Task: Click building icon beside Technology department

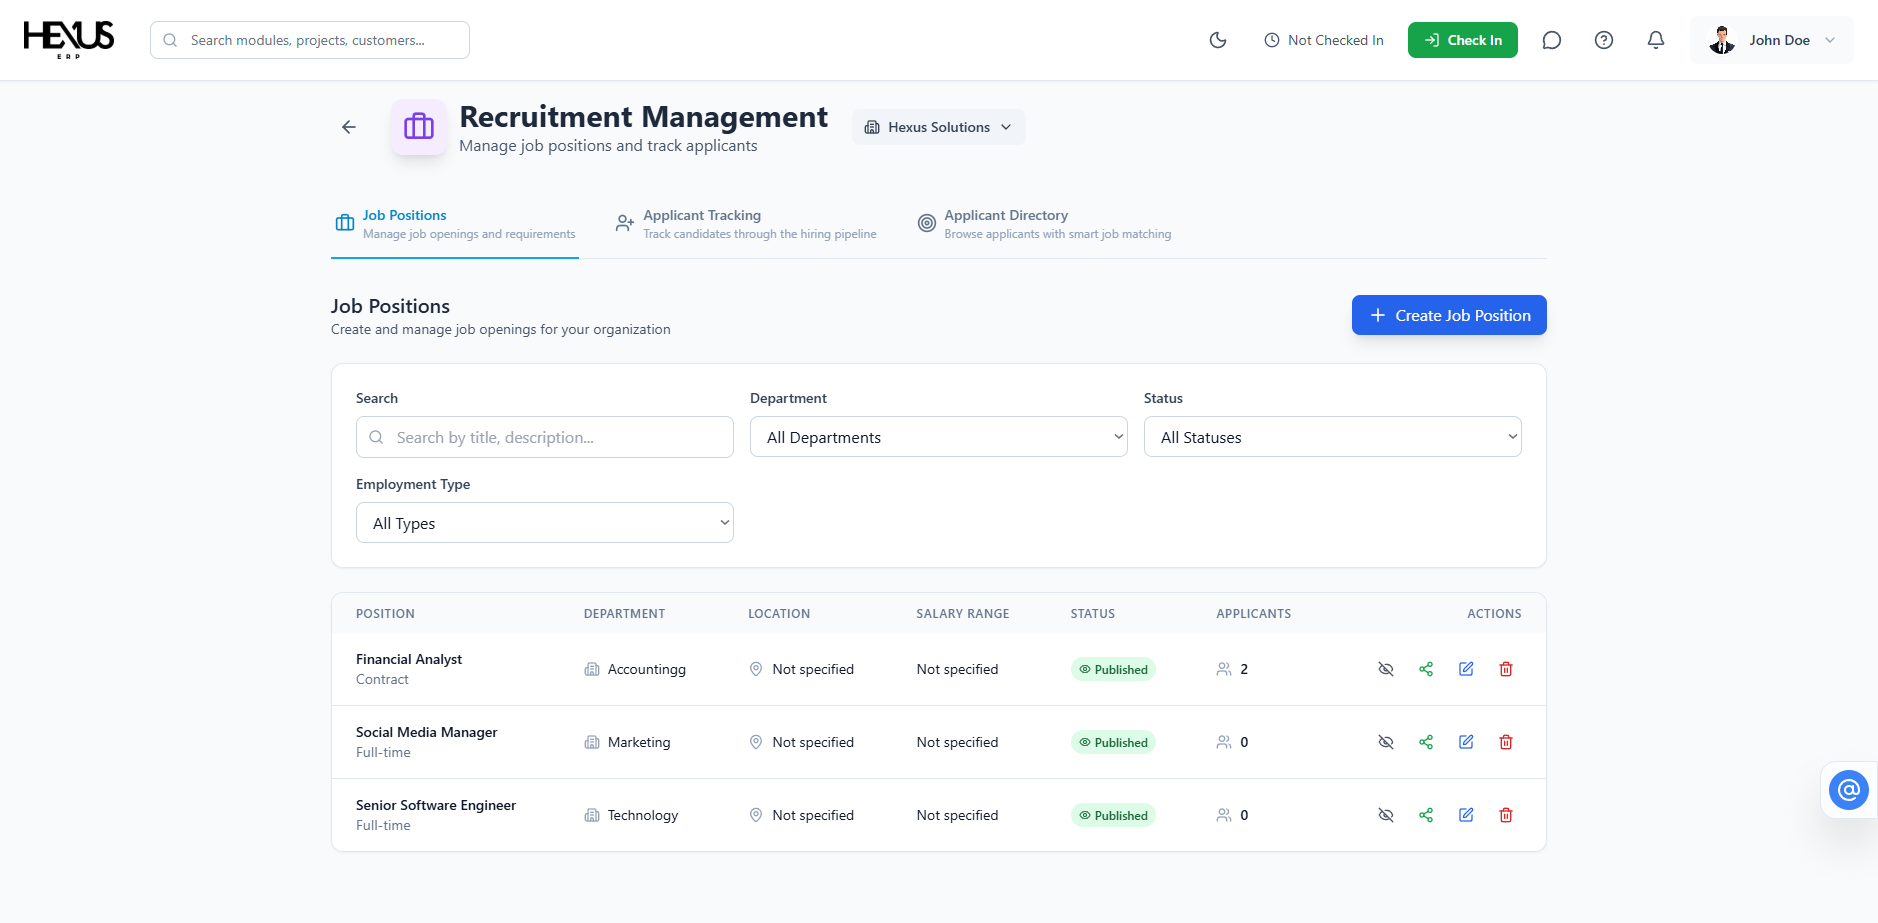Action: (x=592, y=815)
